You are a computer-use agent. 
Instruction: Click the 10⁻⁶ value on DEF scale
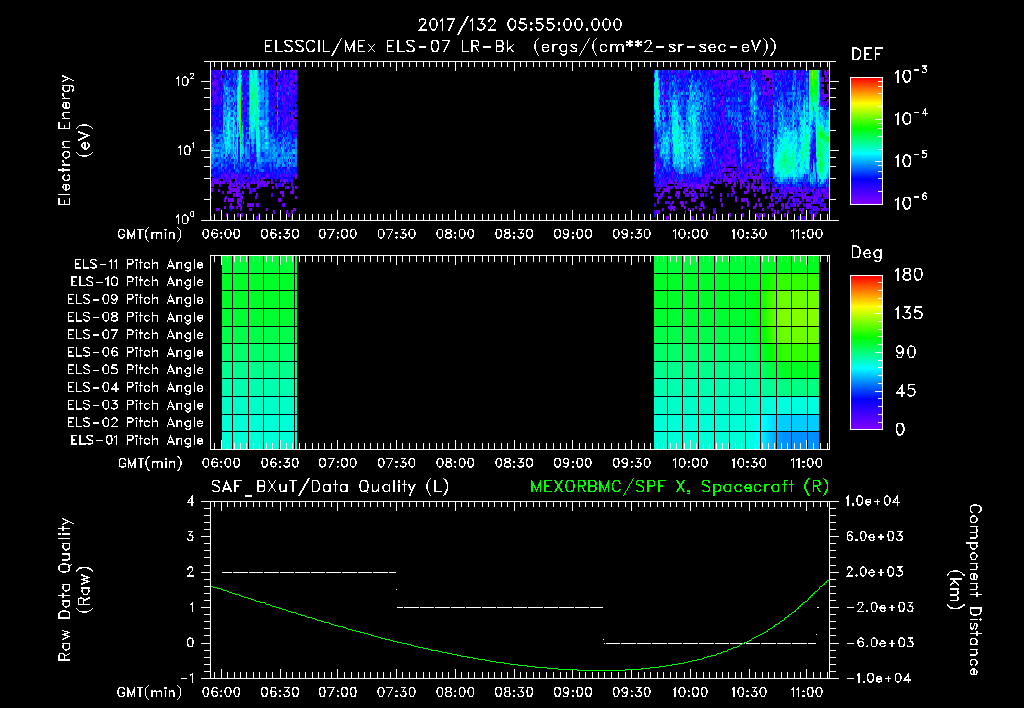[910, 202]
